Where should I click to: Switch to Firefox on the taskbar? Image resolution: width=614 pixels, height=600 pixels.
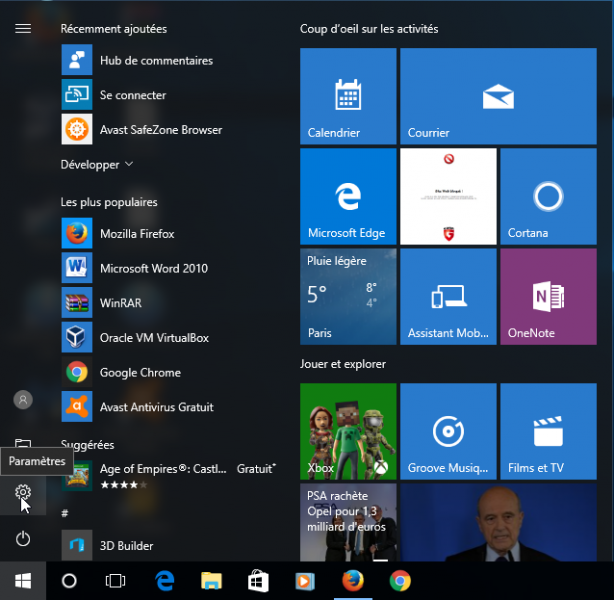[353, 580]
